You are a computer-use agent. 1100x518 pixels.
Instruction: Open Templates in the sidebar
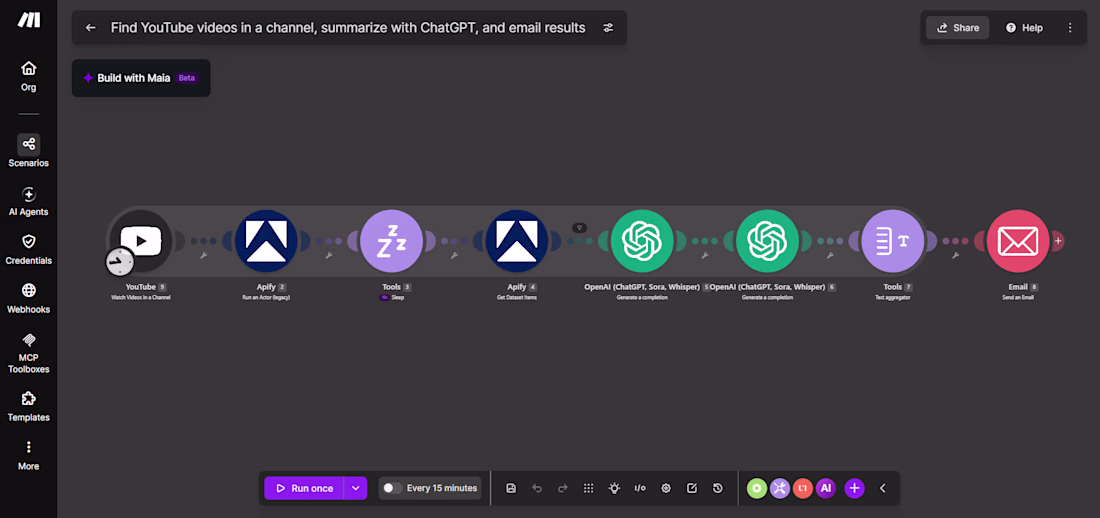coord(29,406)
